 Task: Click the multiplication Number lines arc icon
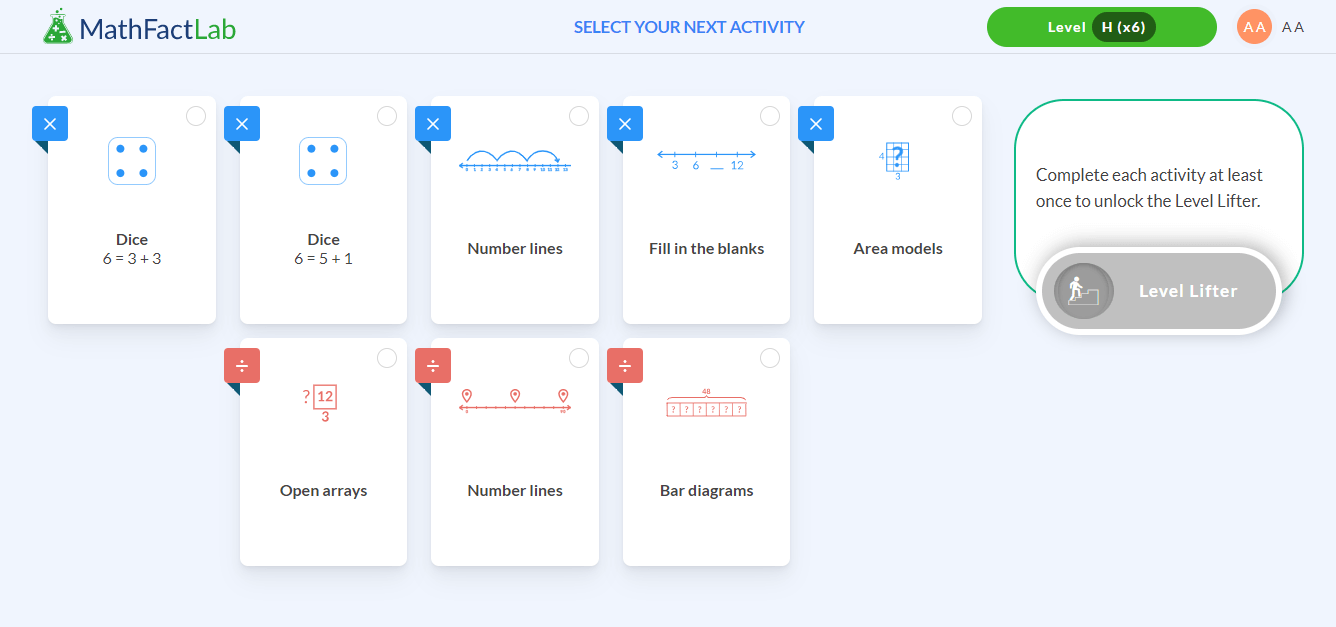pos(515,160)
